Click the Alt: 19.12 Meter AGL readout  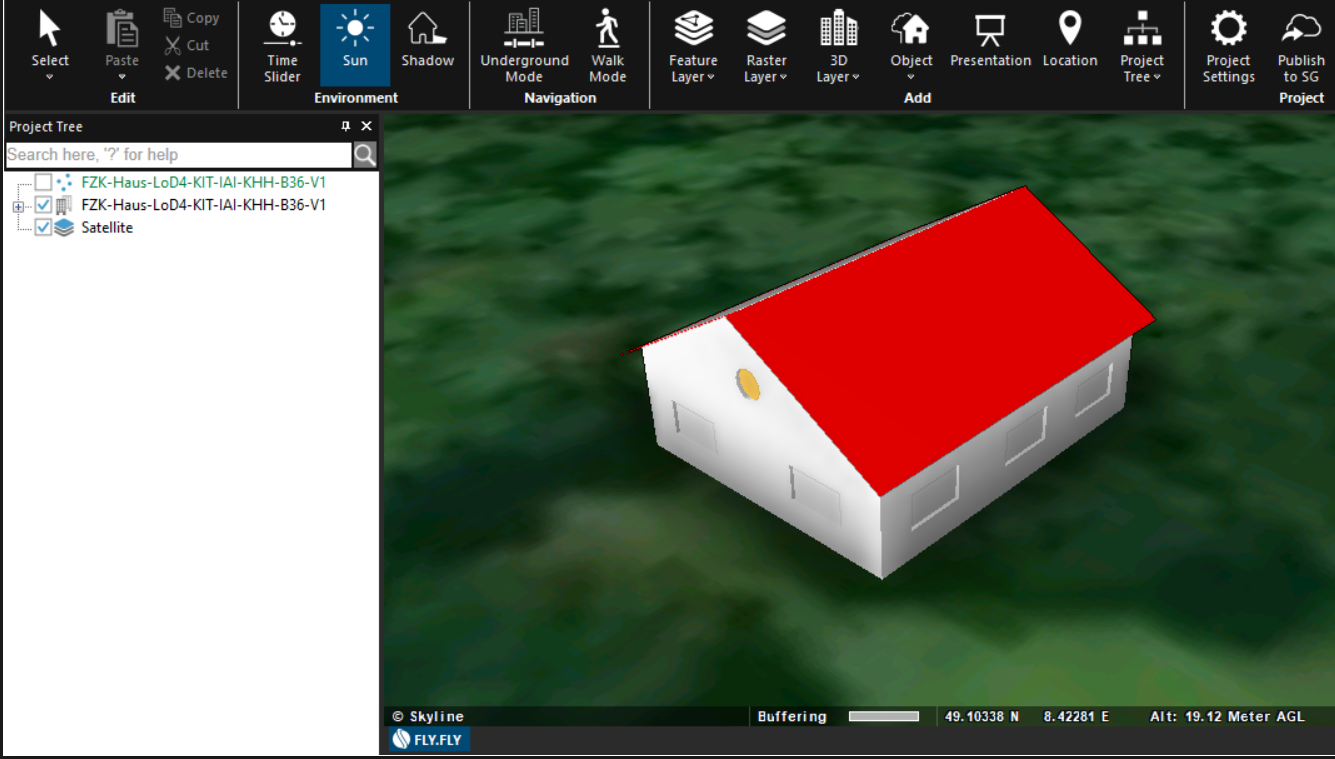point(1227,716)
